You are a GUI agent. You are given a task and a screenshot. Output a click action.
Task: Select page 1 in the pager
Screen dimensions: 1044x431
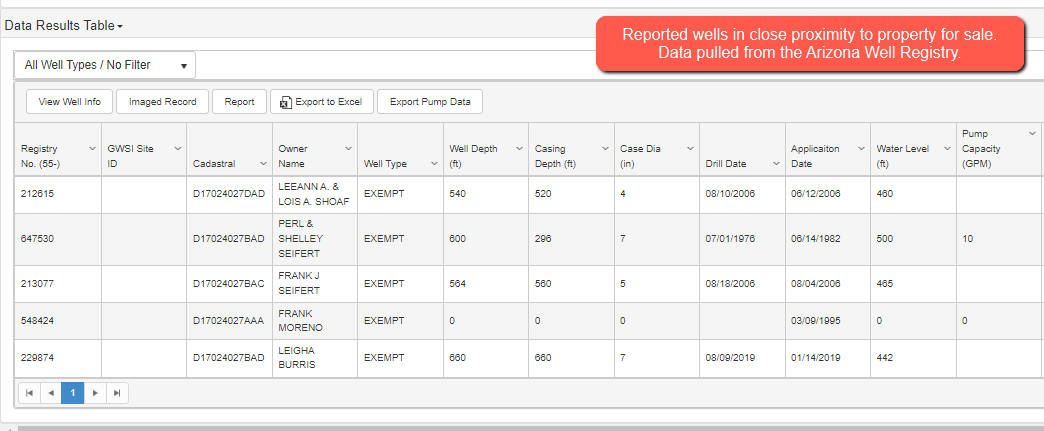(x=73, y=393)
